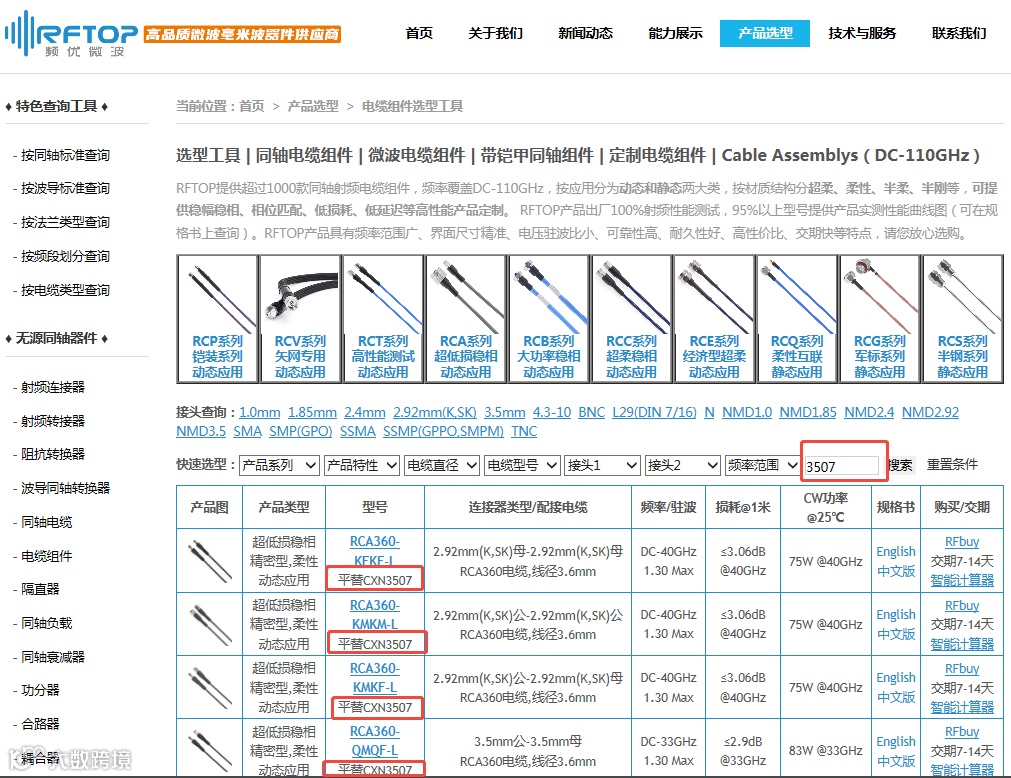Expand the 接头1 dropdown
The width and height of the screenshot is (1011, 778).
(602, 465)
